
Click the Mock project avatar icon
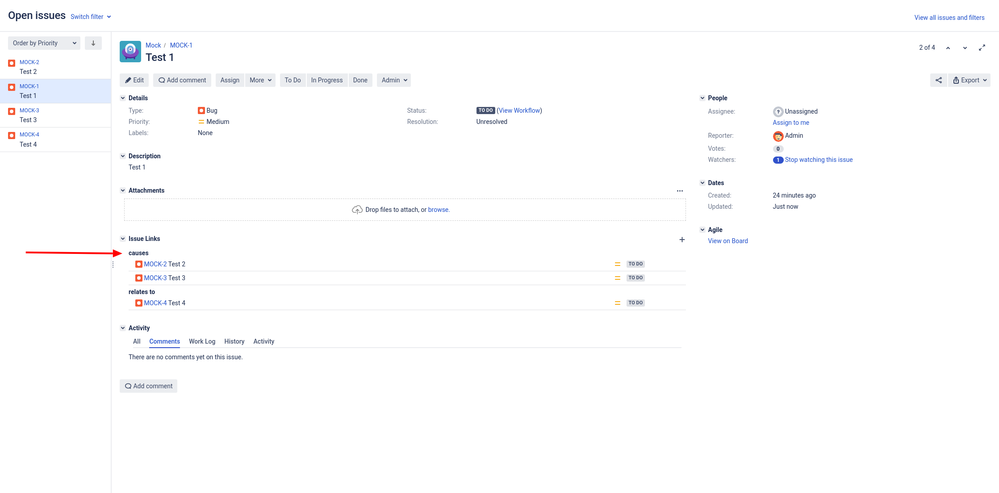click(130, 52)
